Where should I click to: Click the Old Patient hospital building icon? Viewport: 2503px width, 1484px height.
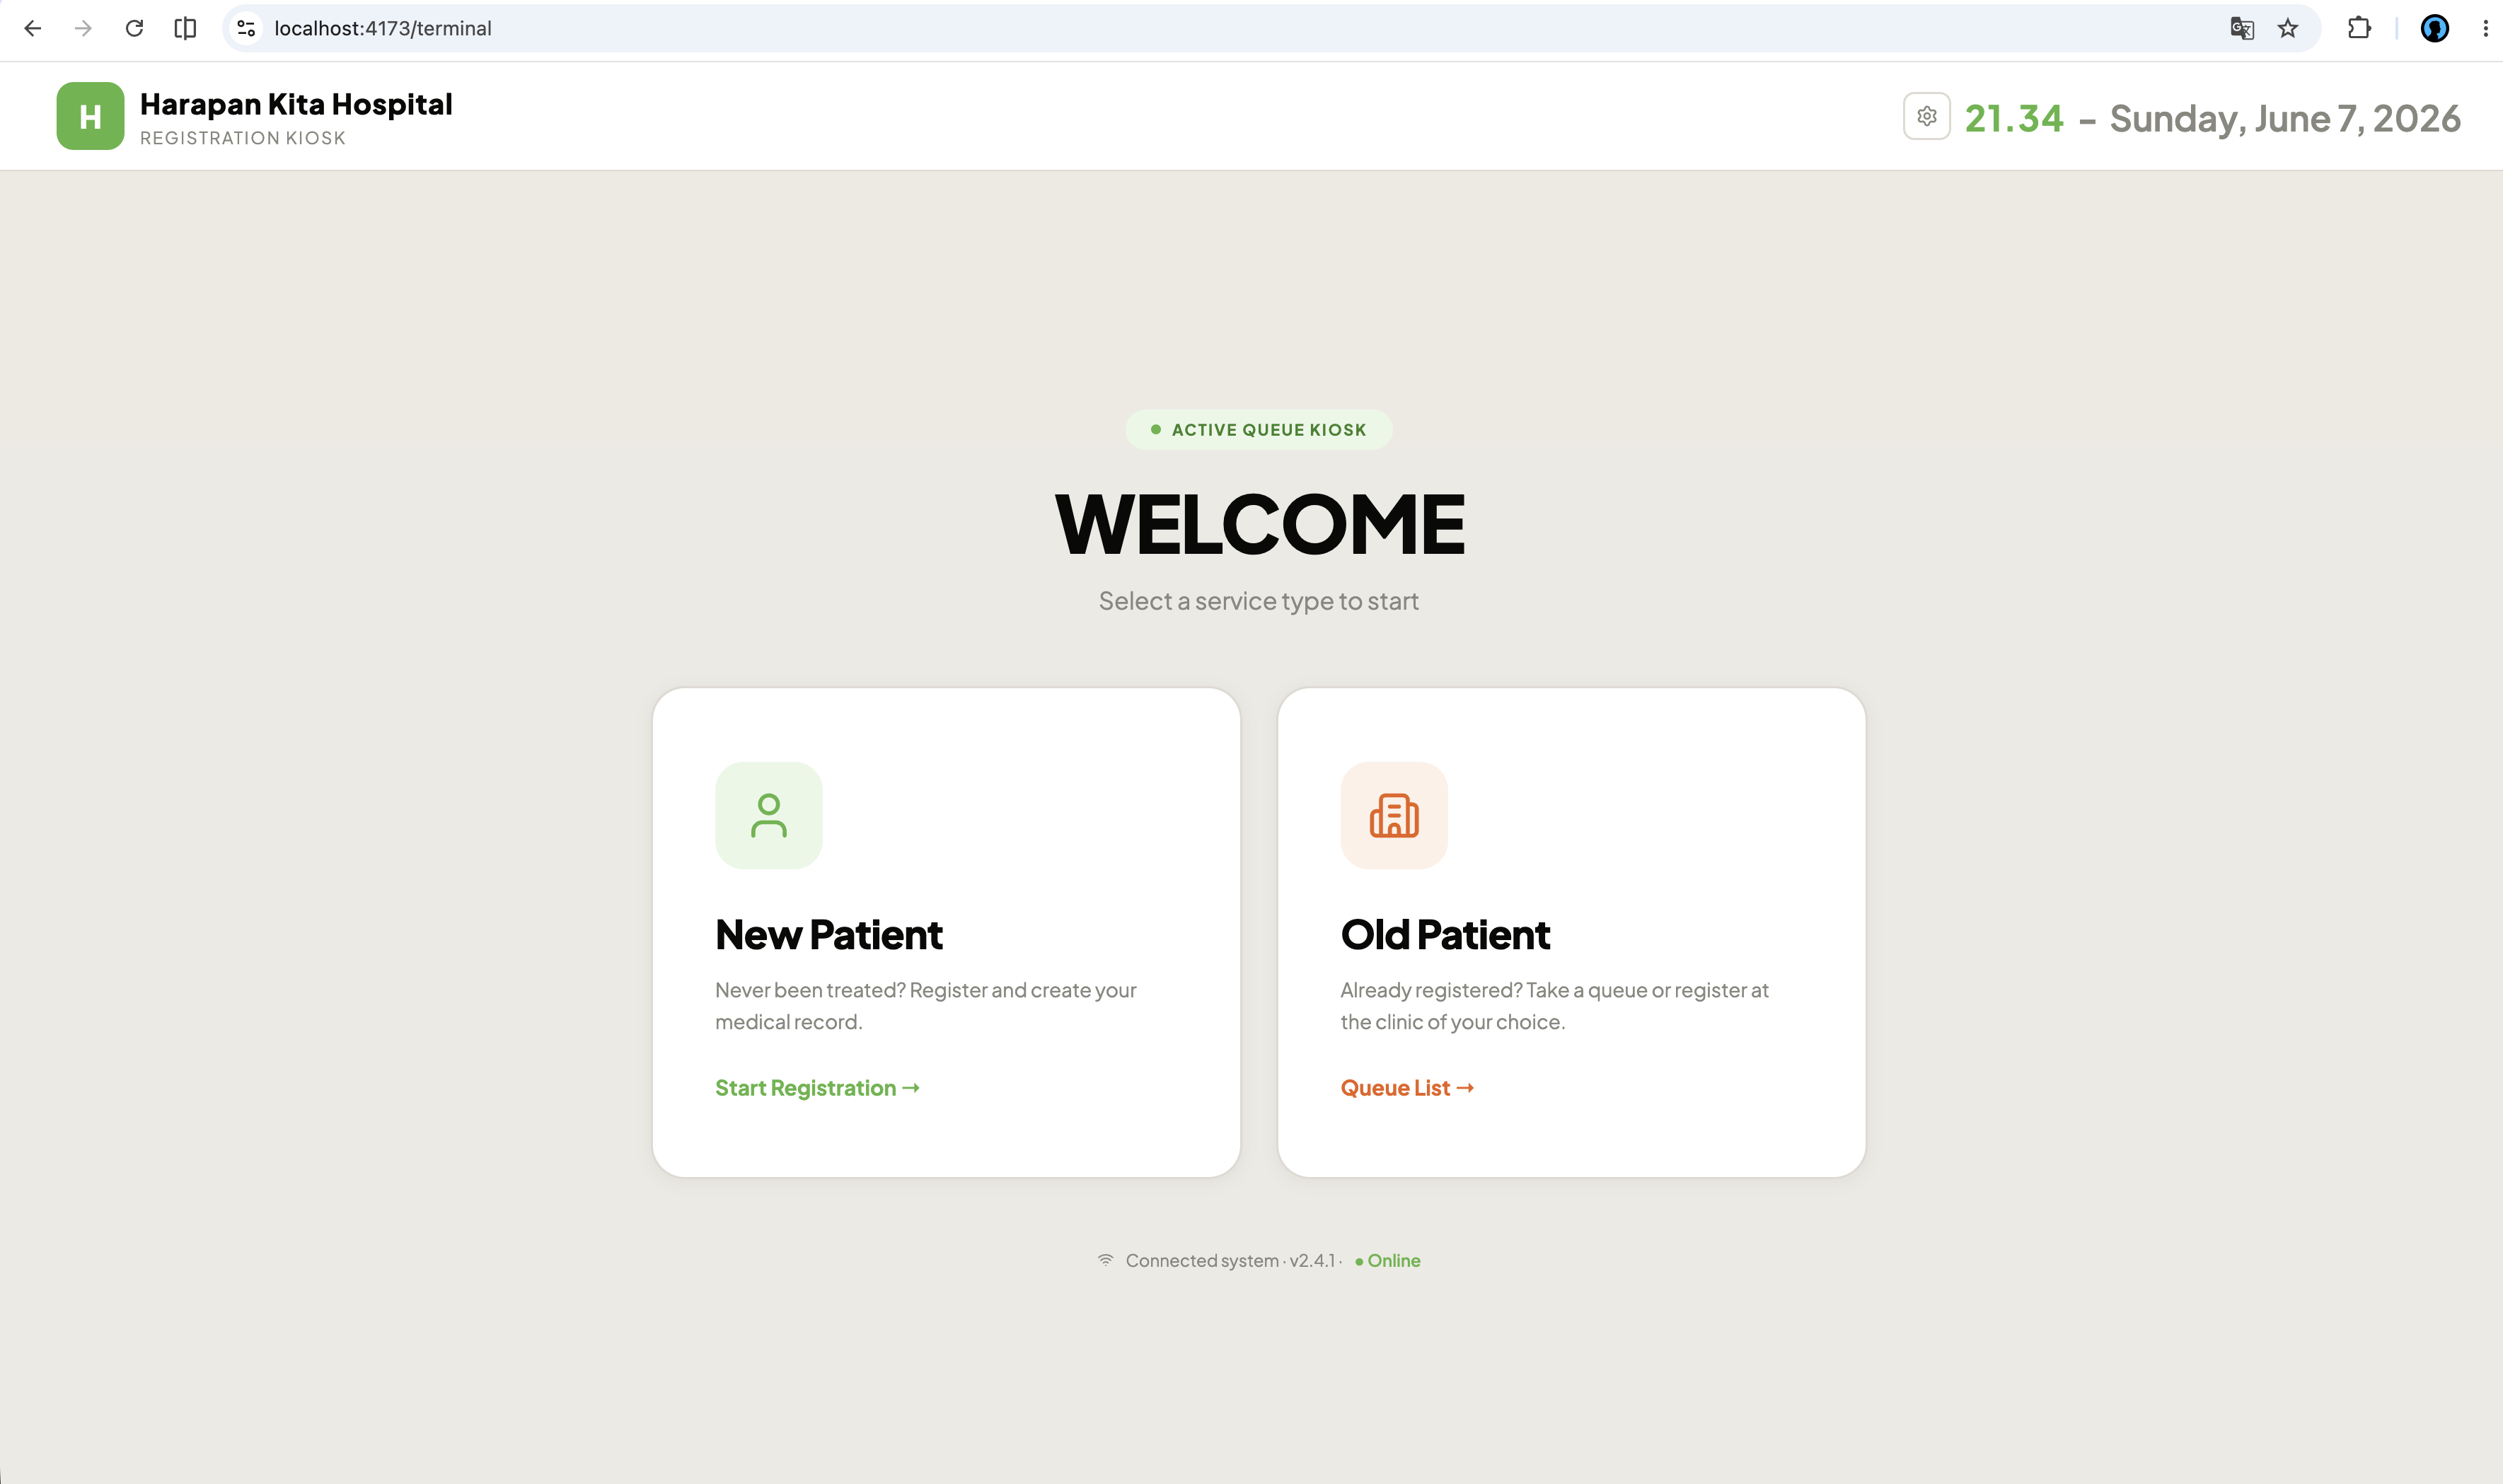(x=1394, y=815)
